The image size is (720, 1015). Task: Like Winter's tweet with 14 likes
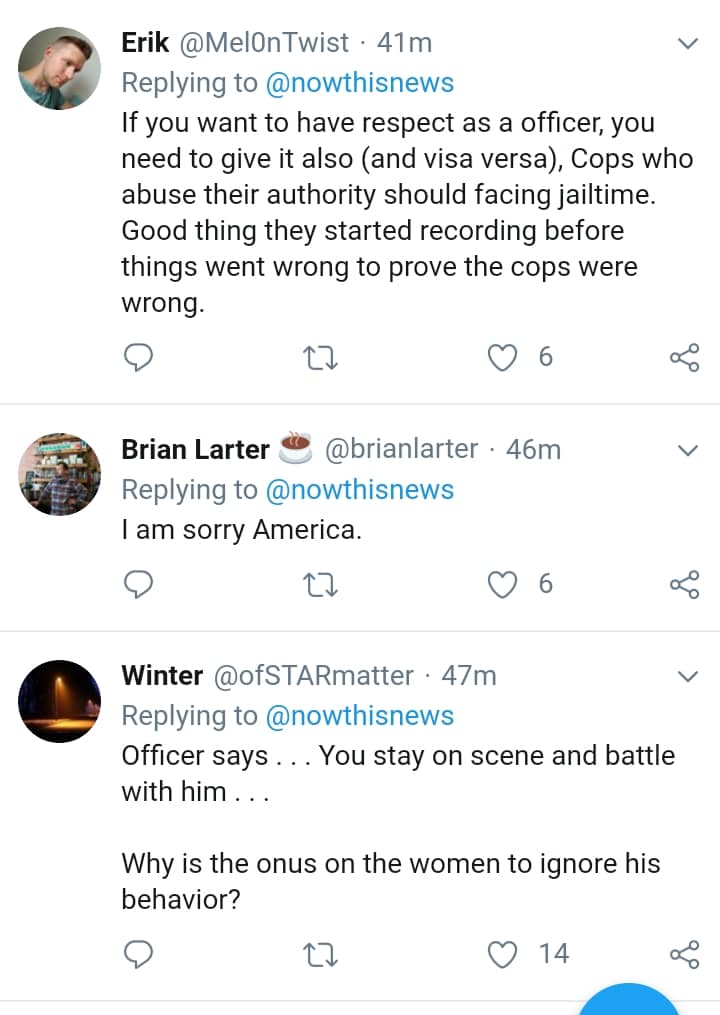point(503,955)
